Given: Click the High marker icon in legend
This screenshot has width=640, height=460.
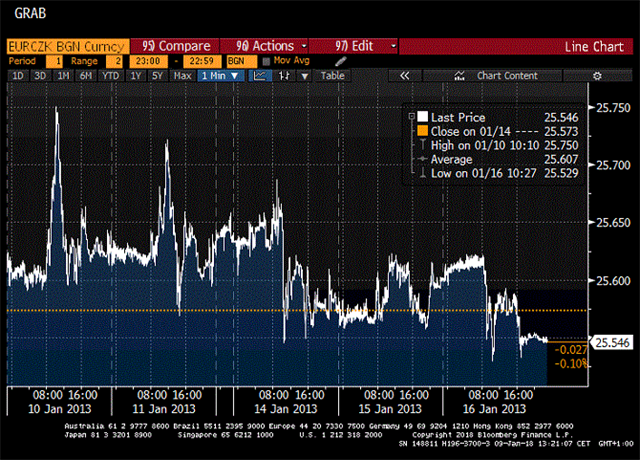Looking at the screenshot, I should pyautogui.click(x=422, y=144).
